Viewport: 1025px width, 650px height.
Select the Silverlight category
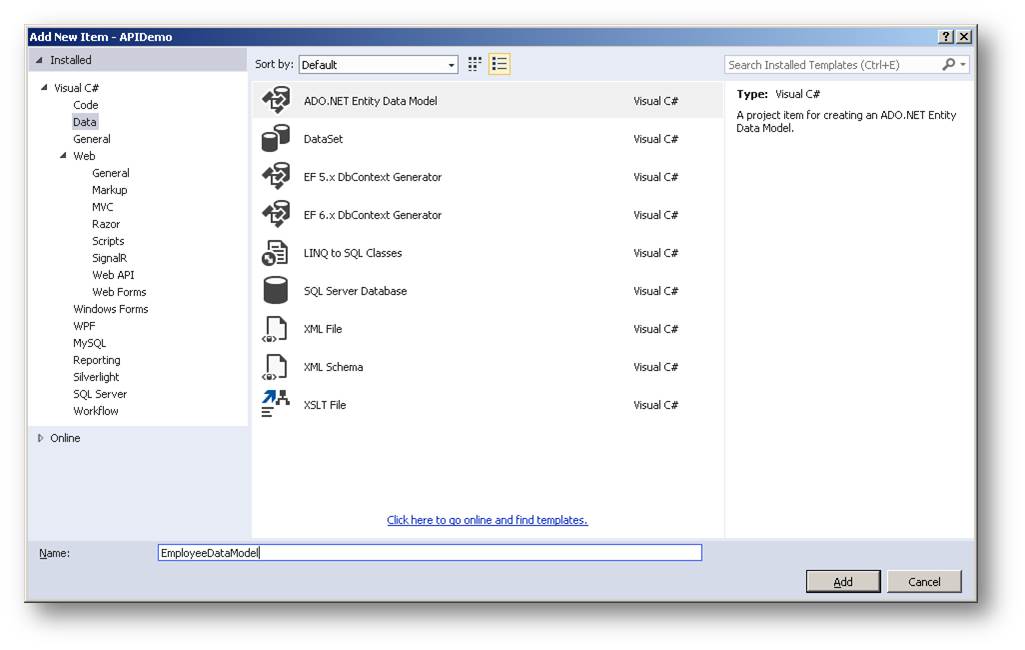pos(96,377)
